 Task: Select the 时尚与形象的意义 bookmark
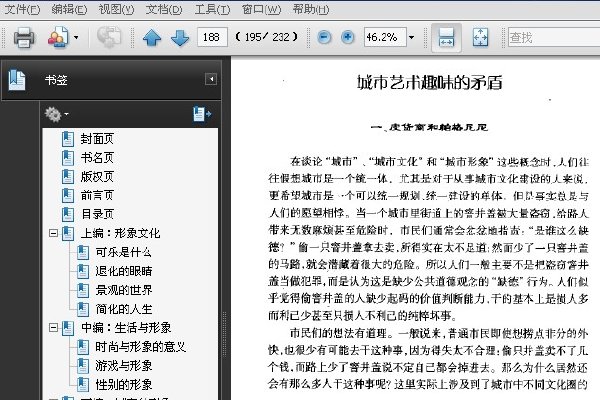pyautogui.click(x=140, y=347)
